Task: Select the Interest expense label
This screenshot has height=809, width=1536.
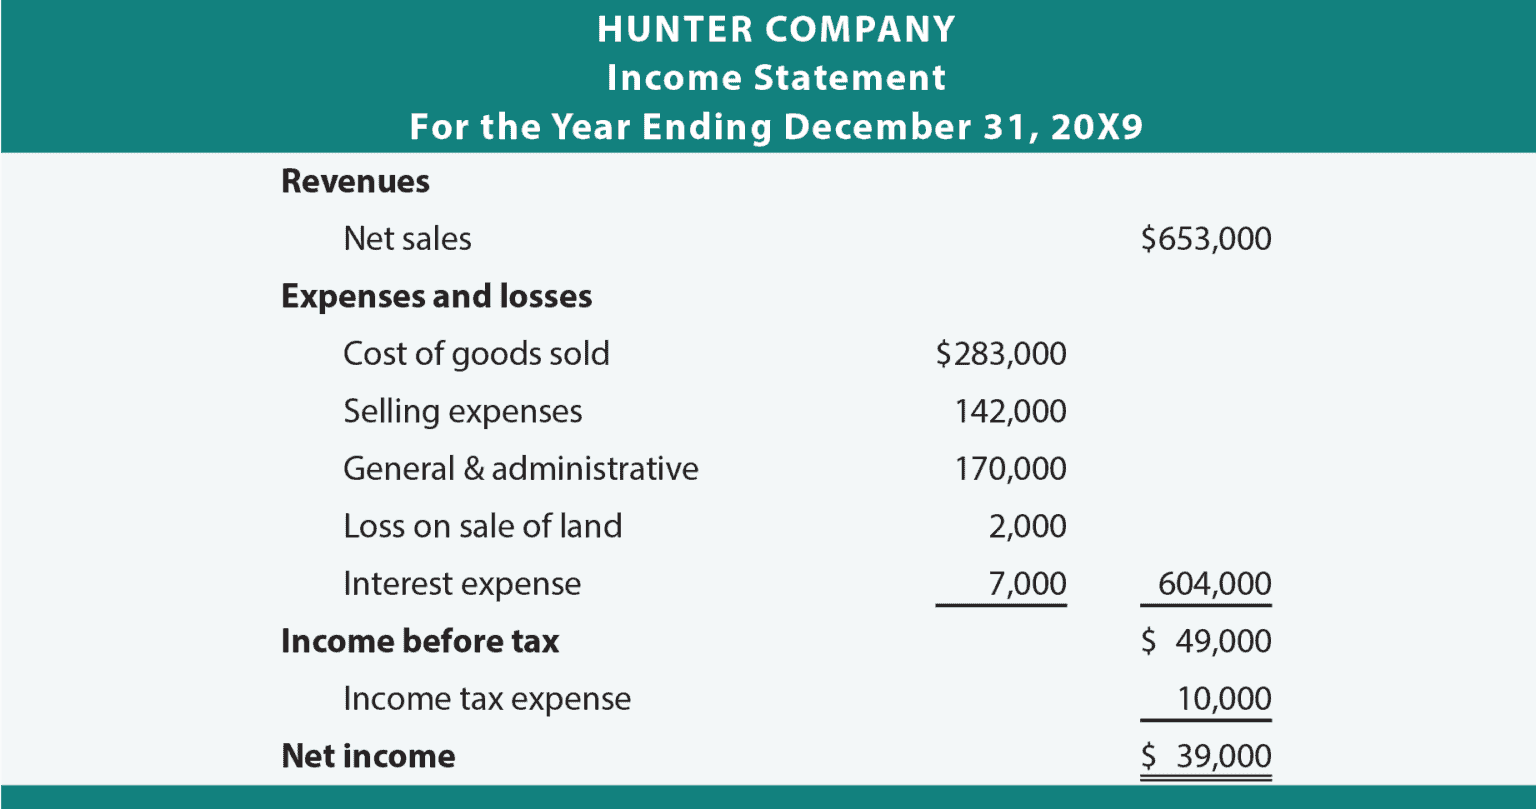Action: coord(461,584)
